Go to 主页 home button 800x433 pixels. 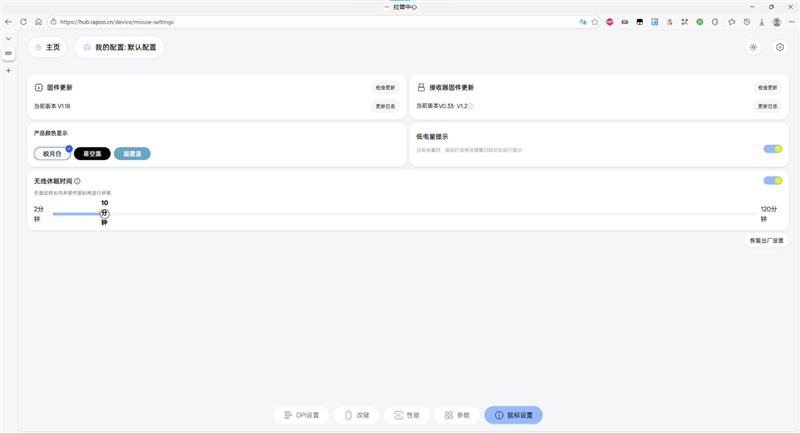coord(47,47)
